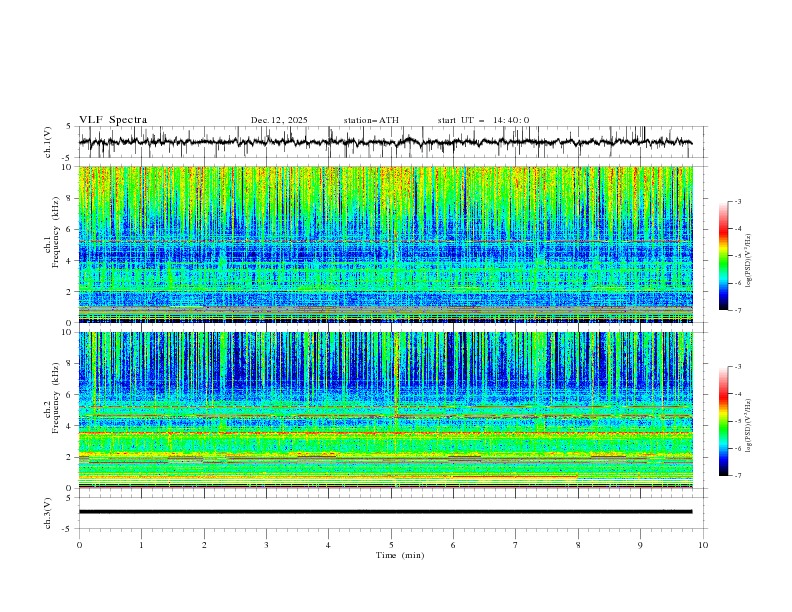The height and width of the screenshot is (612, 792).
Task: Click the "5" volt tick of ch.3(V) axis
Action: pos(69,498)
